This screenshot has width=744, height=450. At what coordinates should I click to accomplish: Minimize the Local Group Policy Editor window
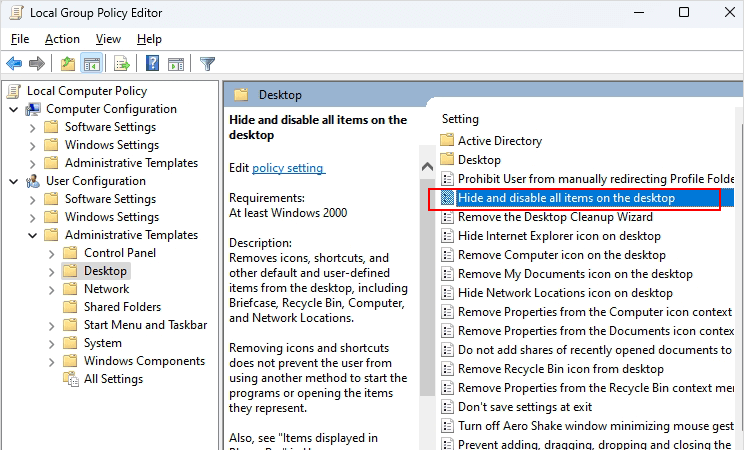coord(639,12)
